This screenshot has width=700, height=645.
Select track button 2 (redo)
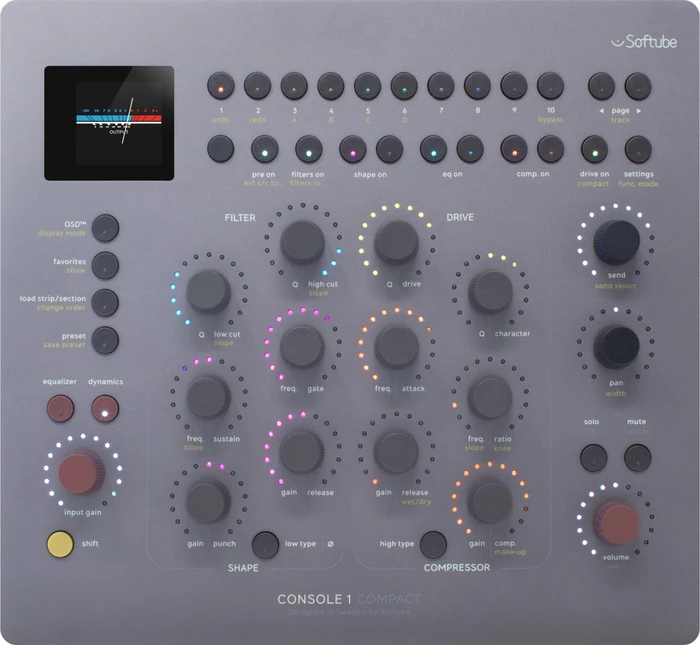click(258, 86)
